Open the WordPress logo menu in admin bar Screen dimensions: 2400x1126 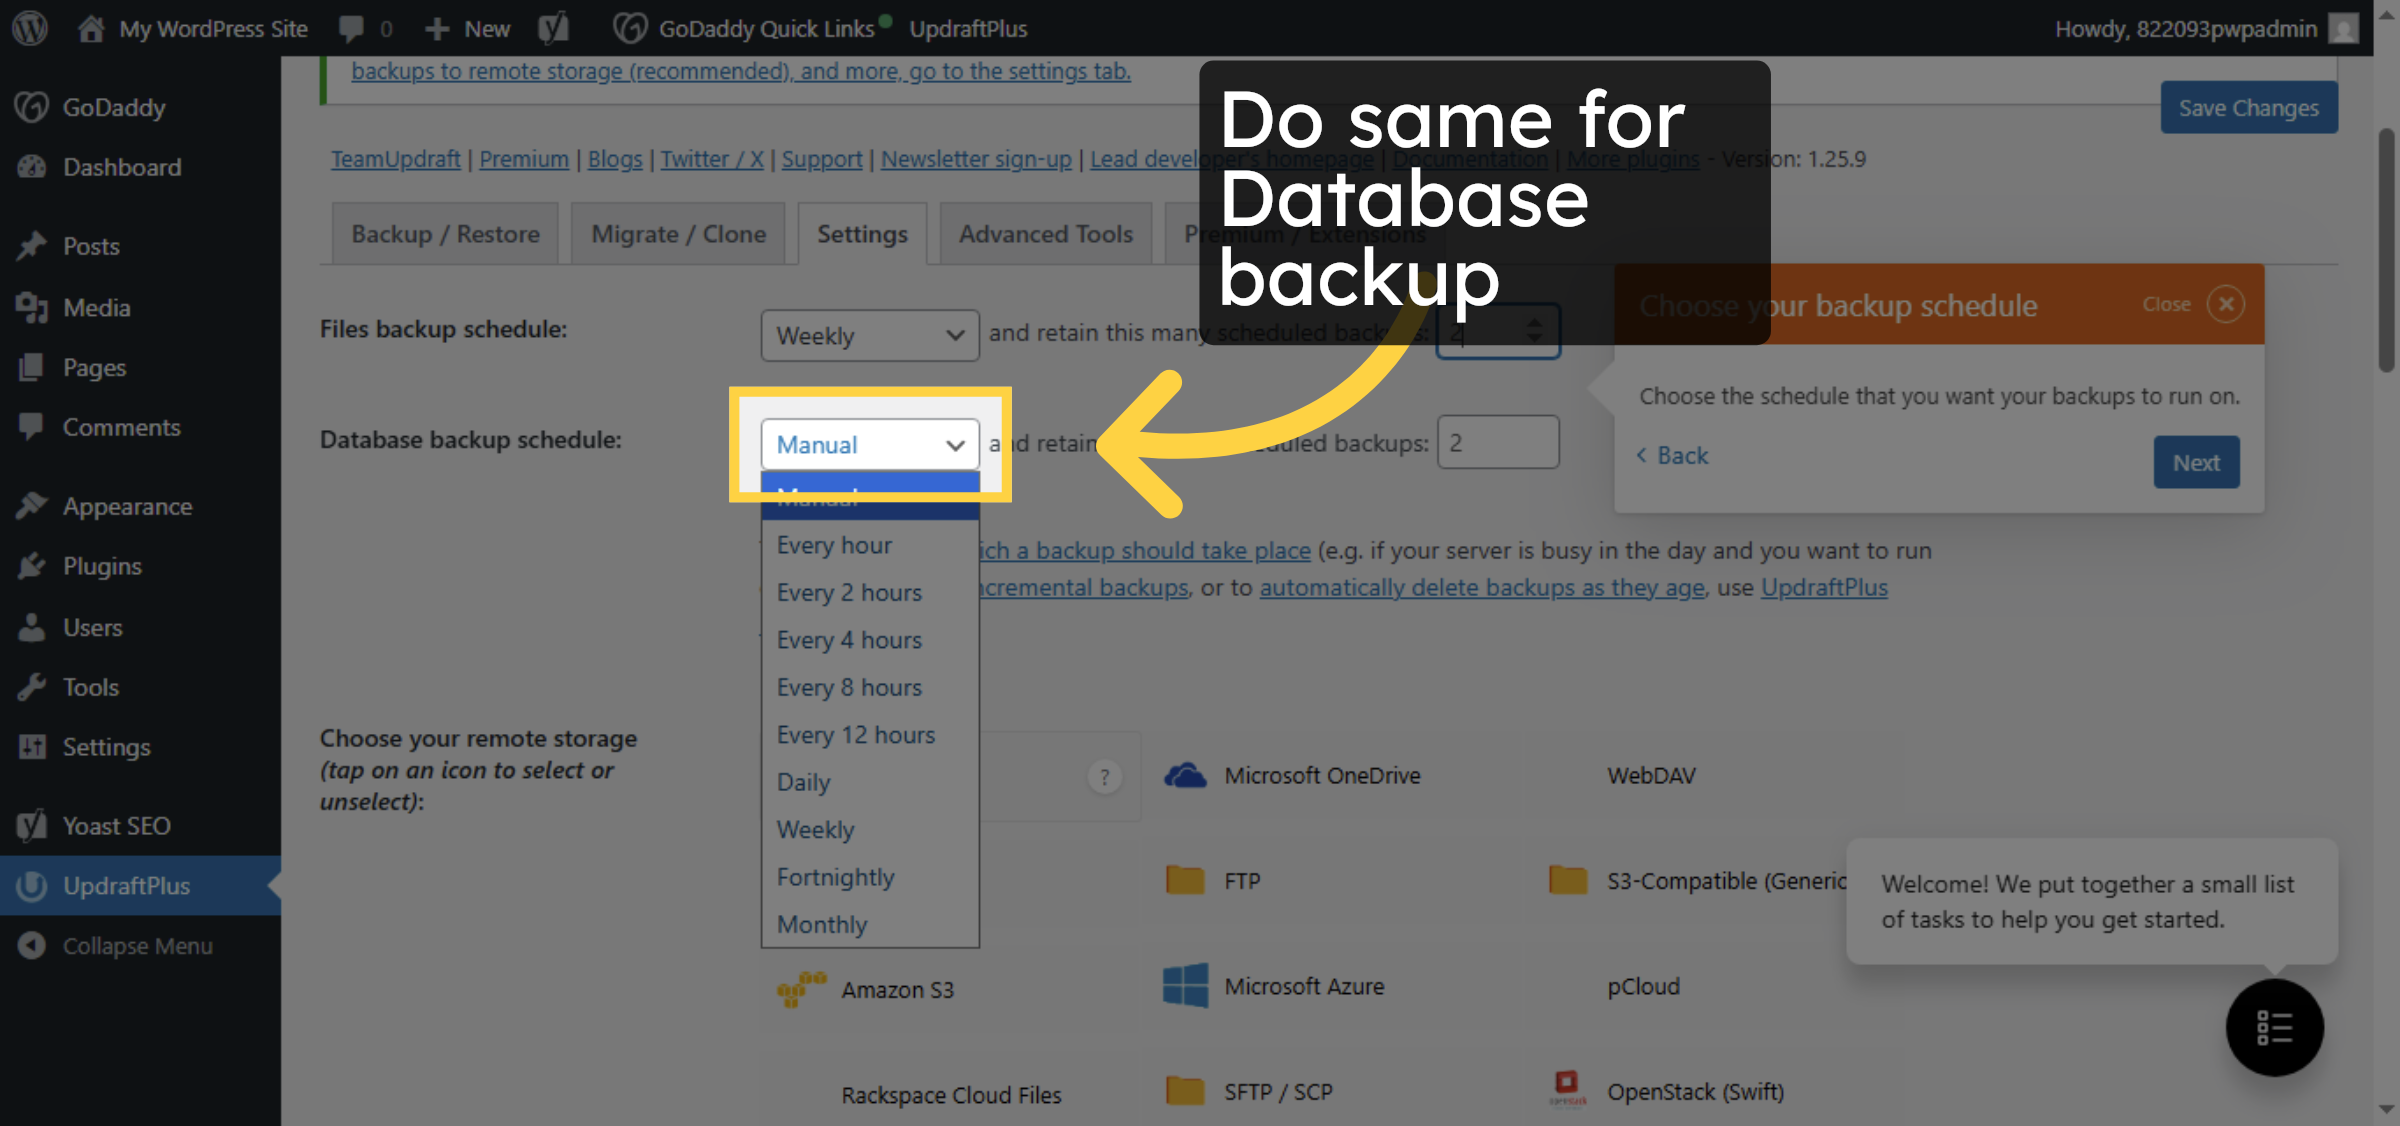[29, 28]
